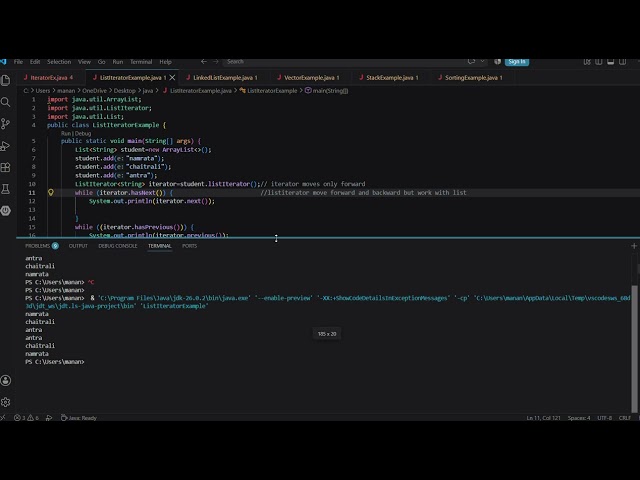Go back with the left arrow
640x480 pixels.
204,62
